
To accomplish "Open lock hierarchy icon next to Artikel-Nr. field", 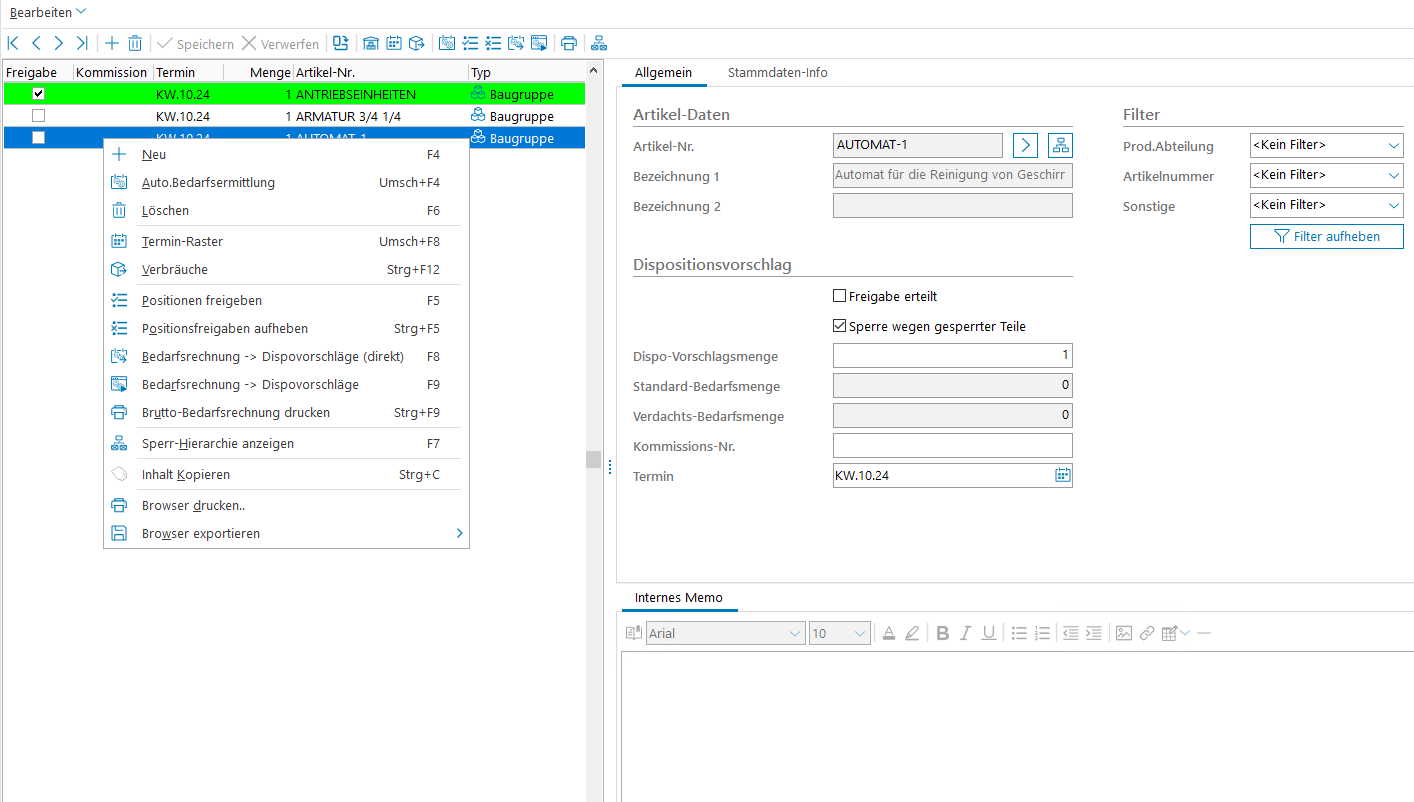I will tap(1060, 146).
